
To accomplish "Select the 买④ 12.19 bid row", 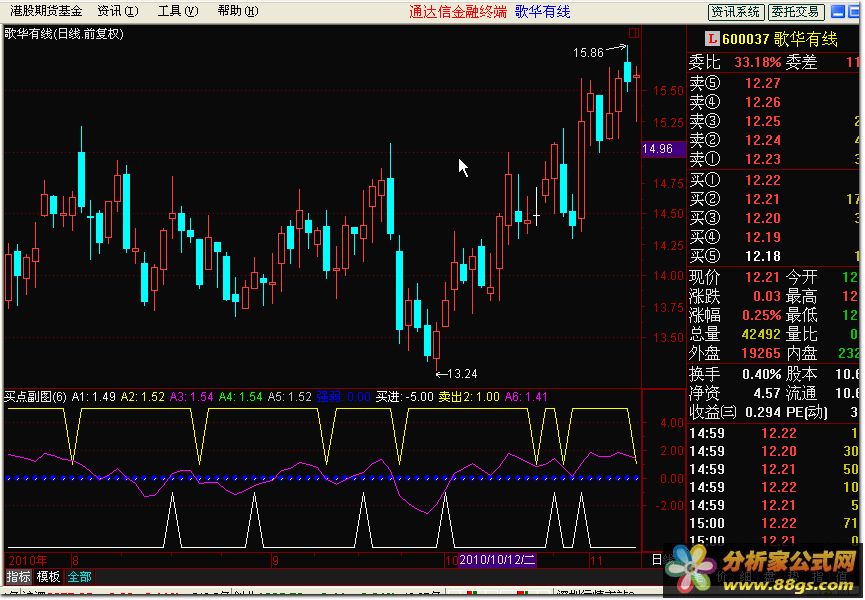I will 774,237.
